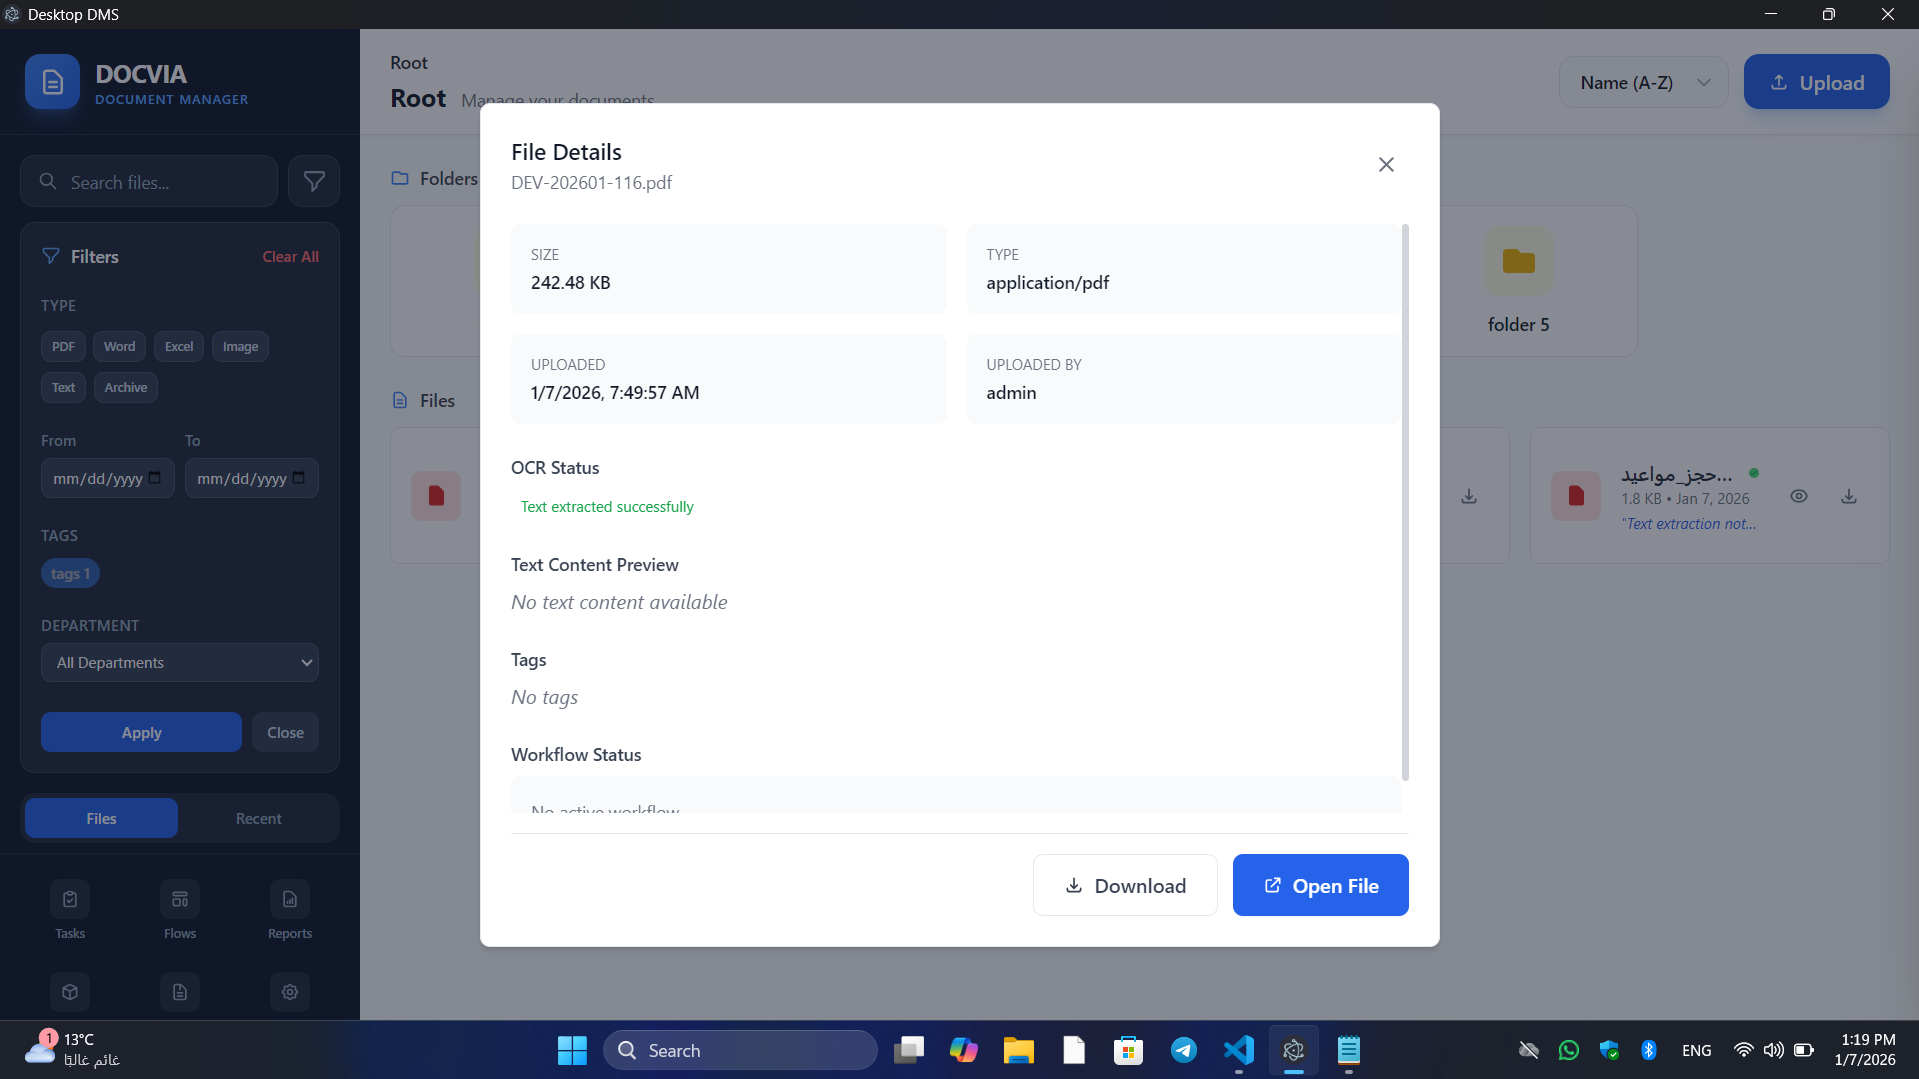Switch to the Files tab
Image resolution: width=1919 pixels, height=1079 pixels.
[101, 818]
